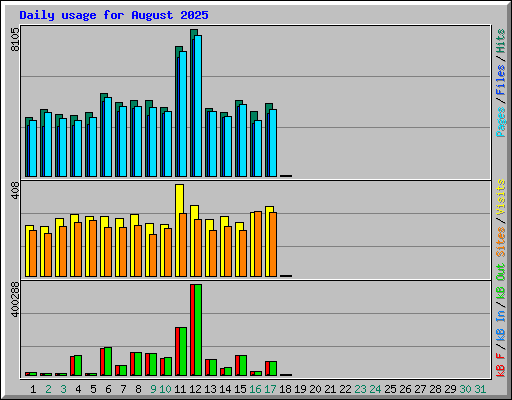512x400 pixels.
Task: Click the Files legend label
Action: (501, 79)
